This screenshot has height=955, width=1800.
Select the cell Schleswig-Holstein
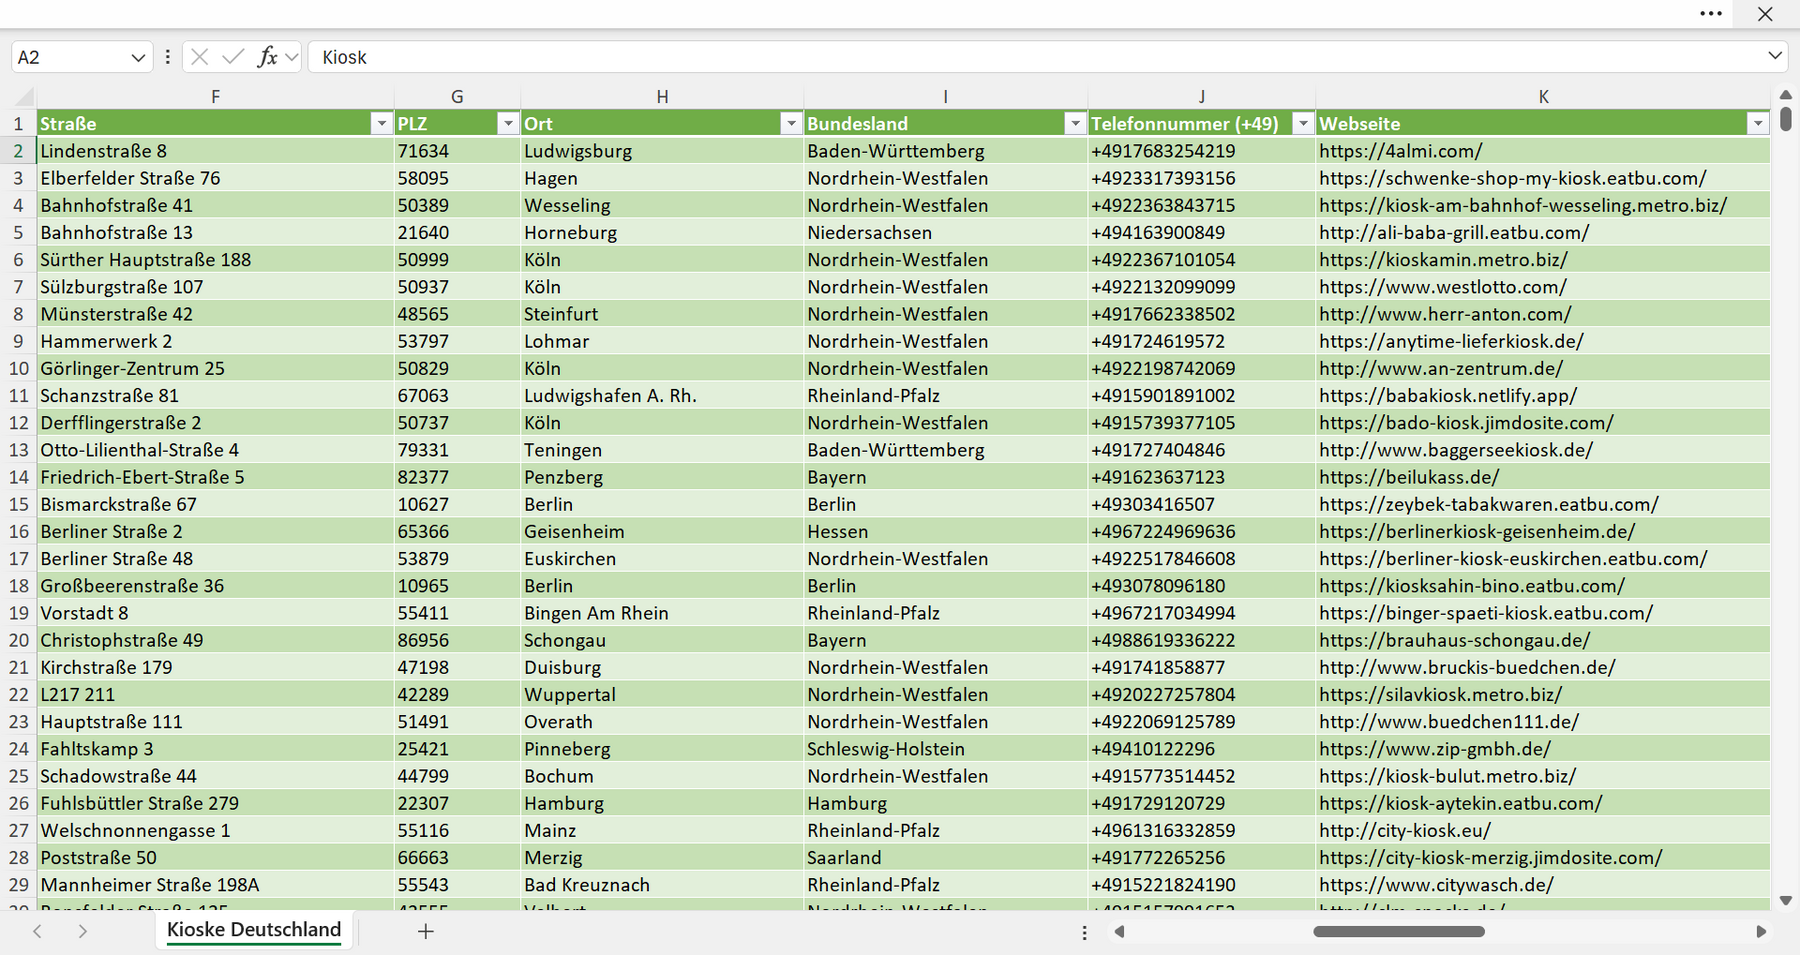pyautogui.click(x=945, y=749)
